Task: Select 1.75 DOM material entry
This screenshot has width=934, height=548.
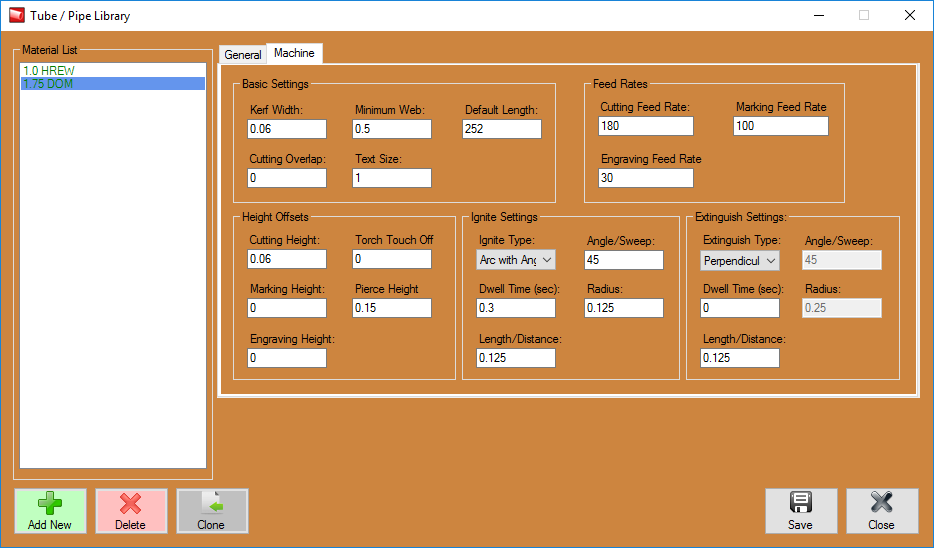Action: pos(47,84)
